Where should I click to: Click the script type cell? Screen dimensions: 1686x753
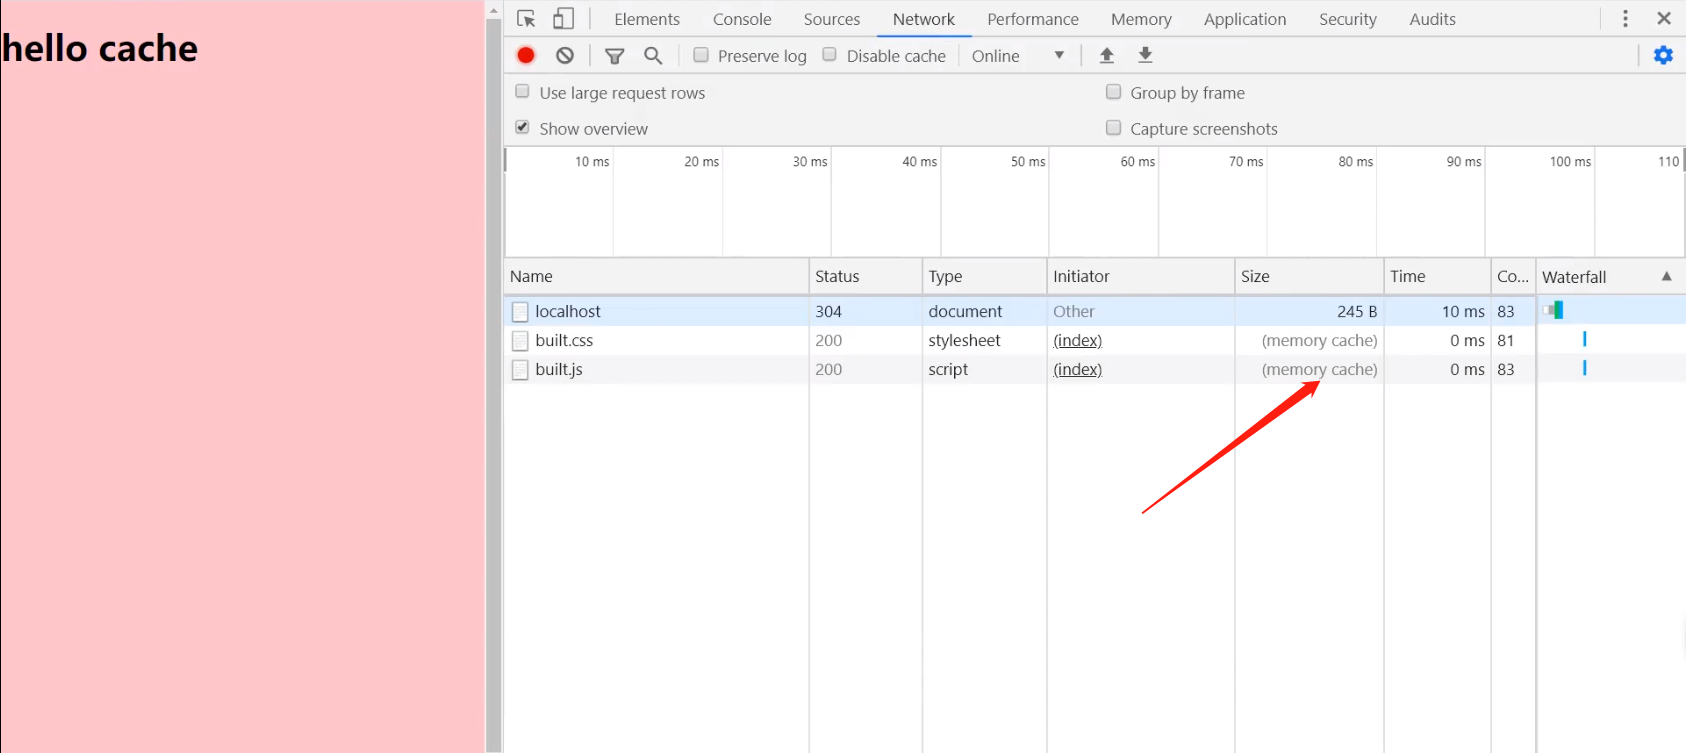[984, 370]
